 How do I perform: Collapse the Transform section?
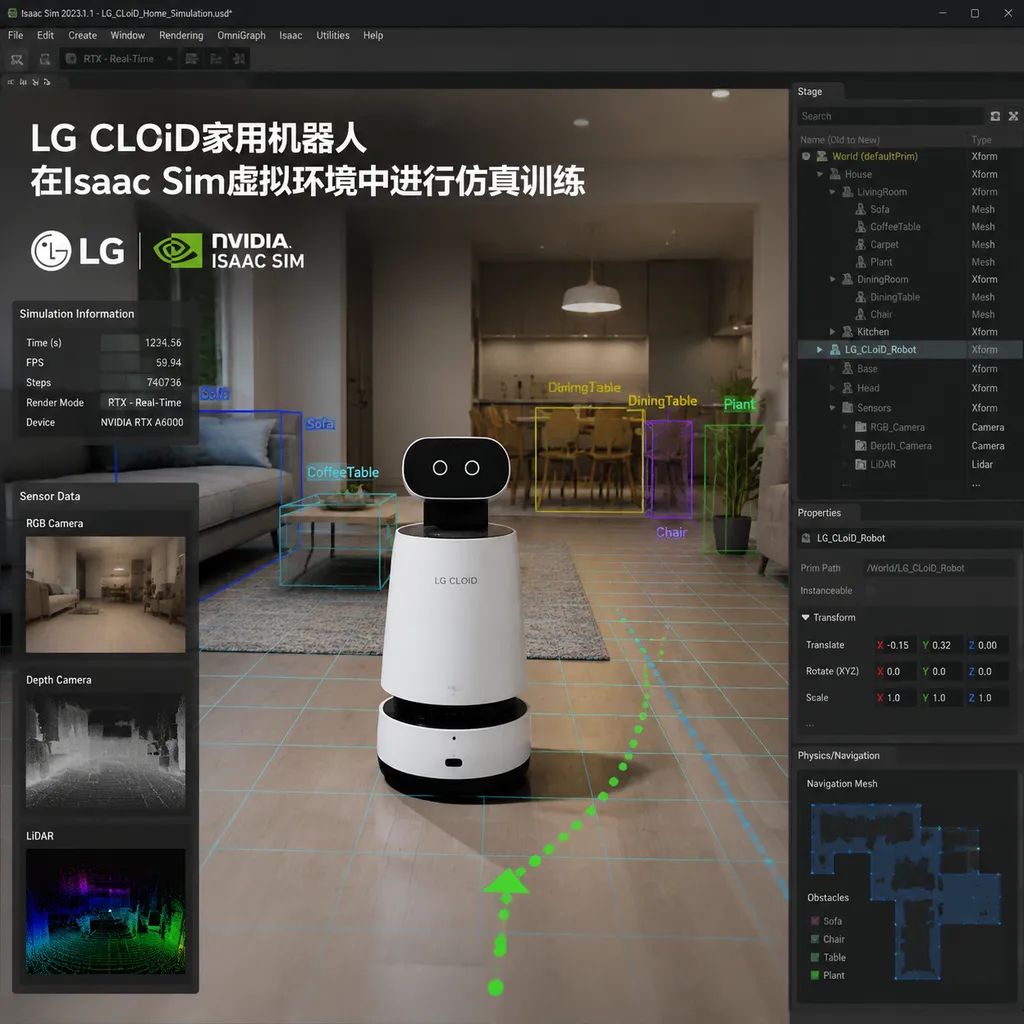[x=805, y=617]
